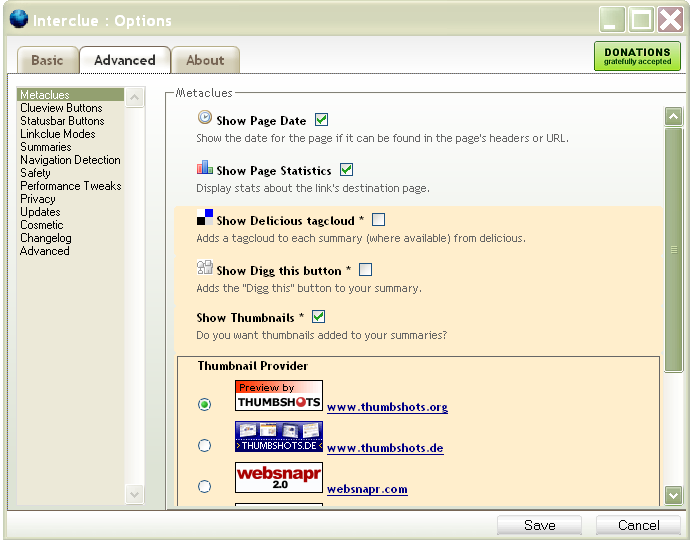Open the websnapr.com link
Screen dimensions: 692x540
coord(367,489)
